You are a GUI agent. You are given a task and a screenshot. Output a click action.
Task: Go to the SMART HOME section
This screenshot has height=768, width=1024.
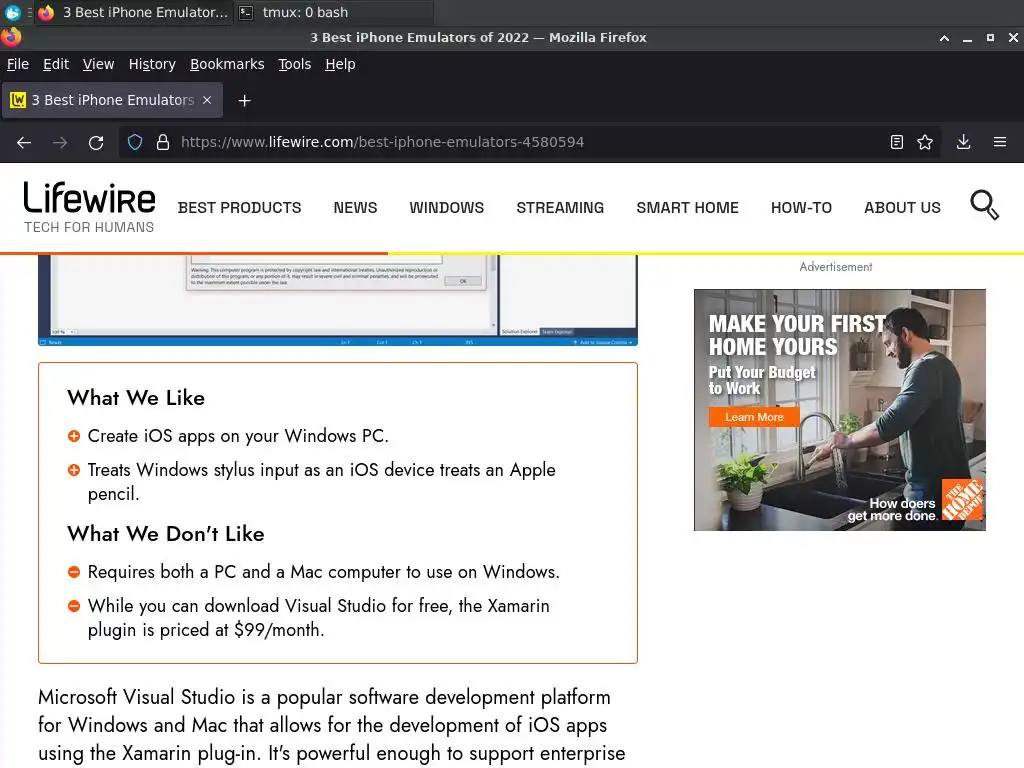[688, 208]
